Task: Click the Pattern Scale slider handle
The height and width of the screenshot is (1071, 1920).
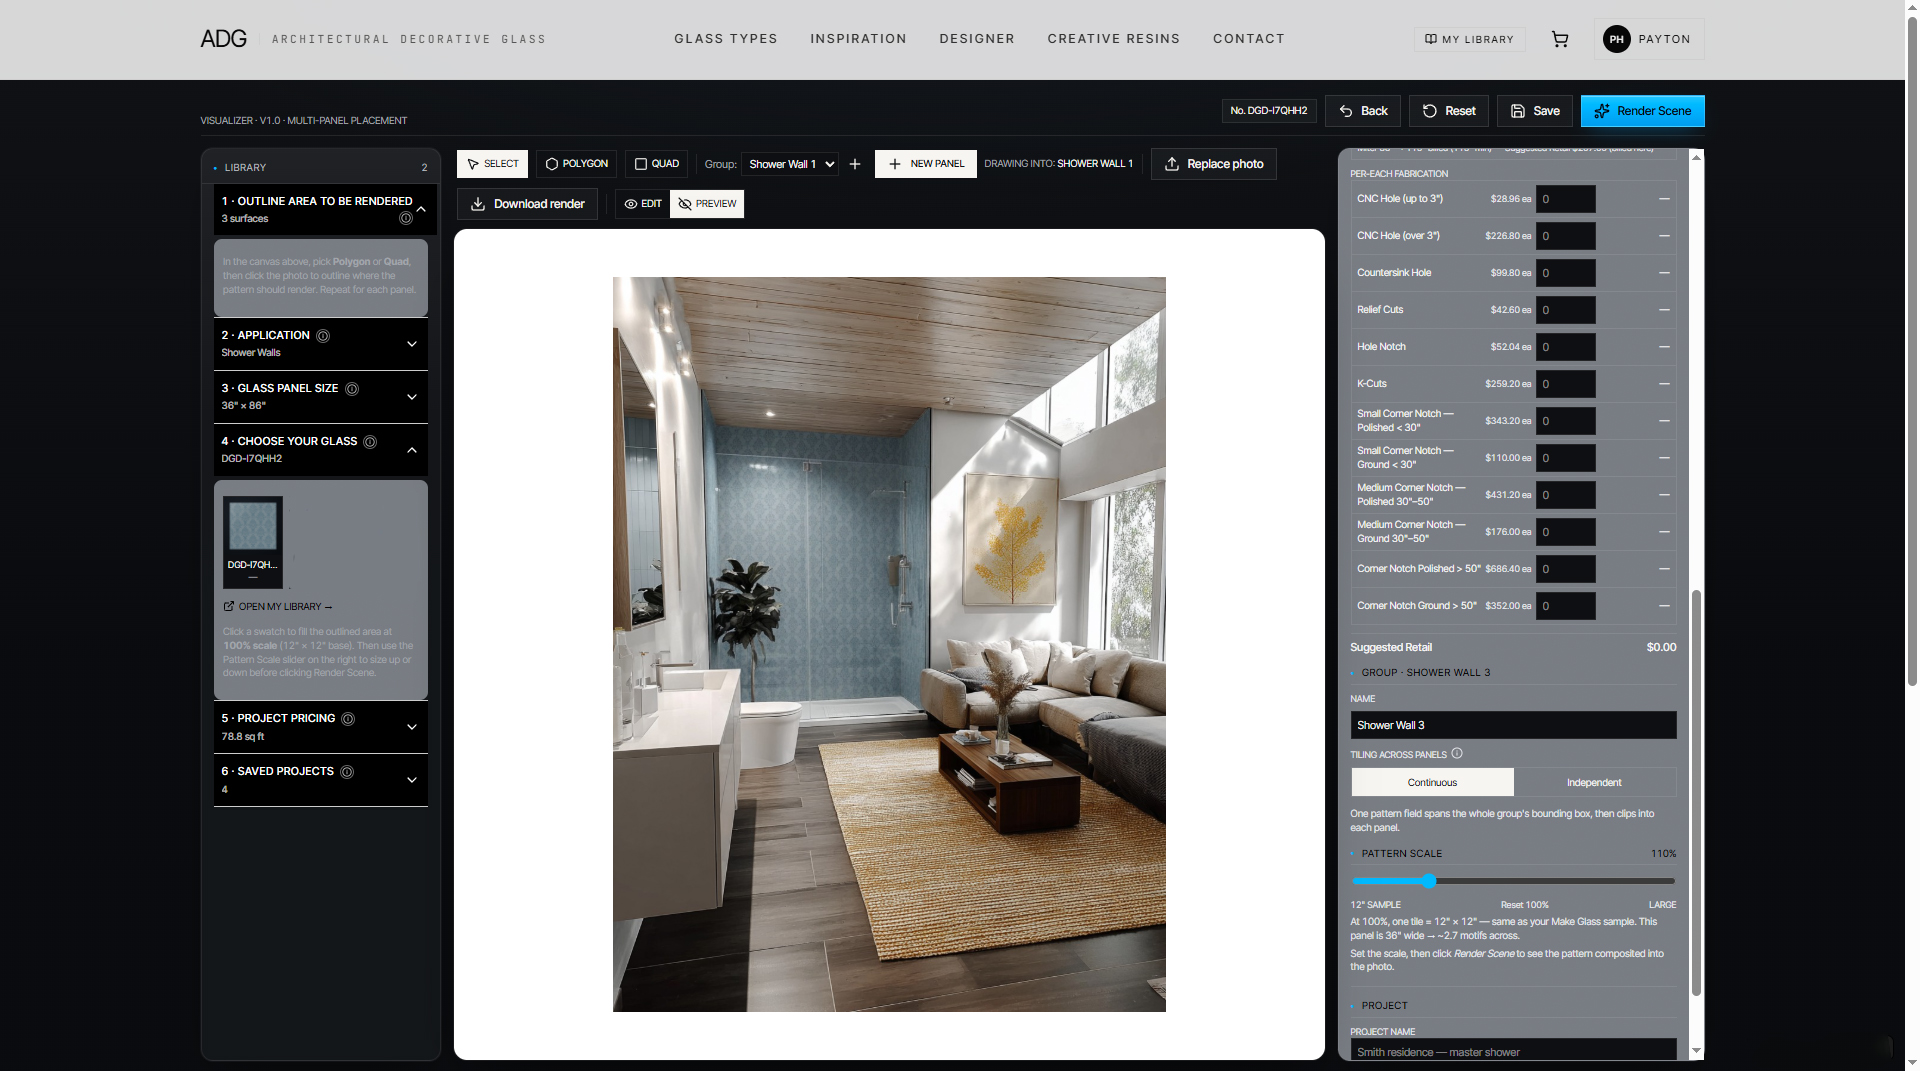Action: tap(1429, 881)
